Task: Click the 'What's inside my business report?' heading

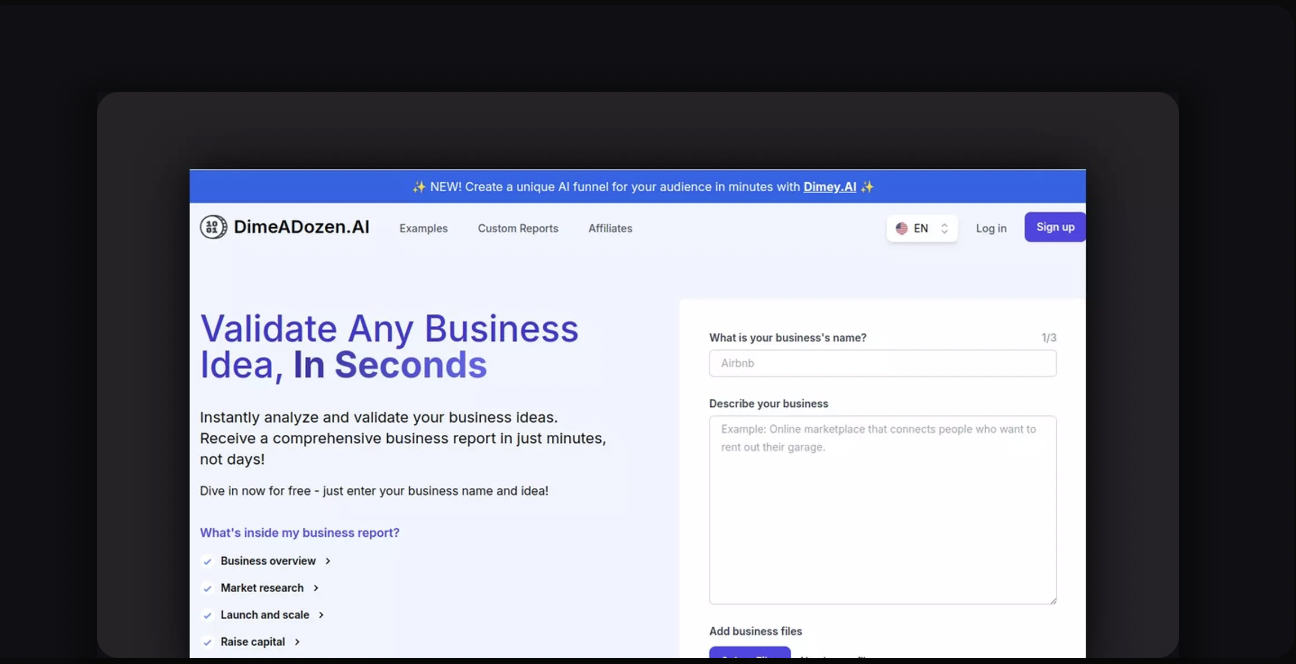Action: click(300, 533)
